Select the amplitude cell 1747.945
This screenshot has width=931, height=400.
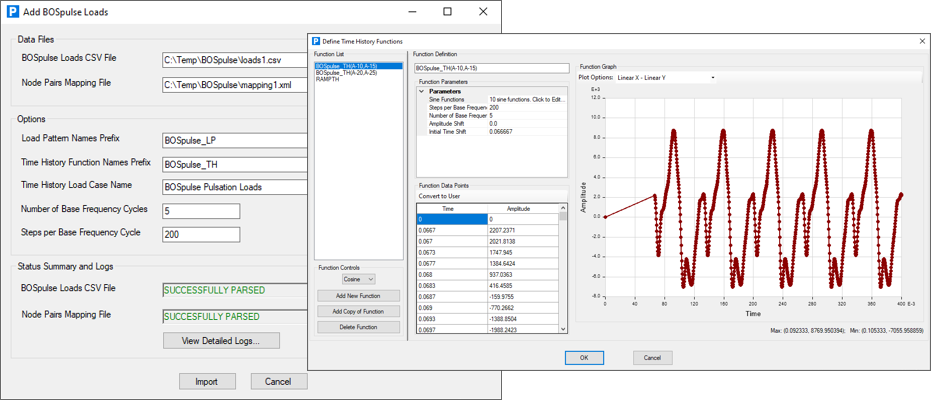[523, 252]
